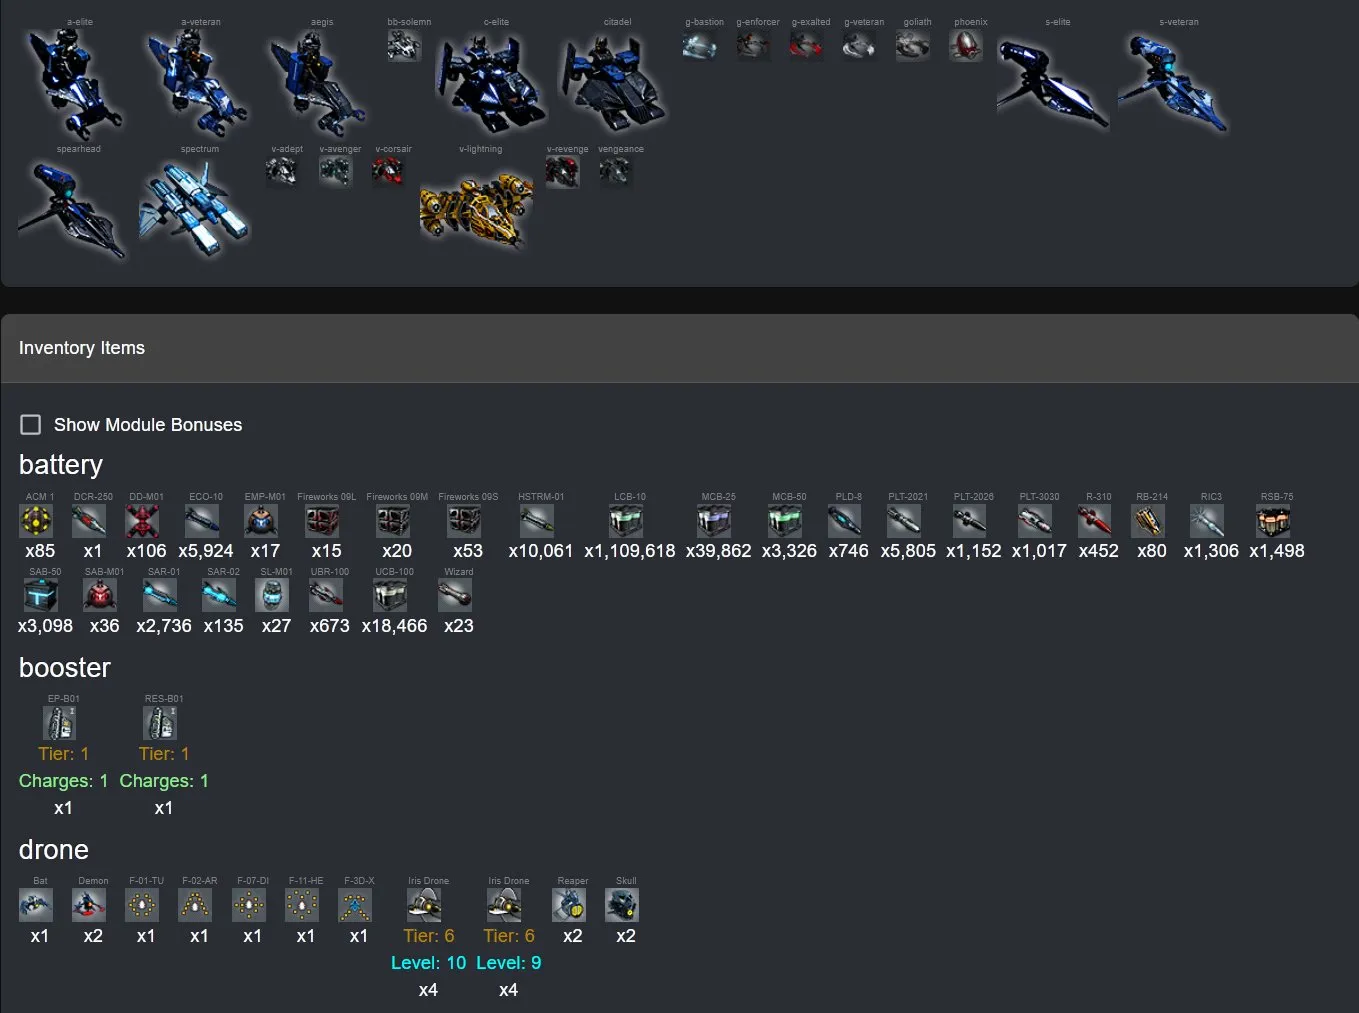Select the F-3D-X drone formation icon
The width and height of the screenshot is (1359, 1013).
[356, 905]
